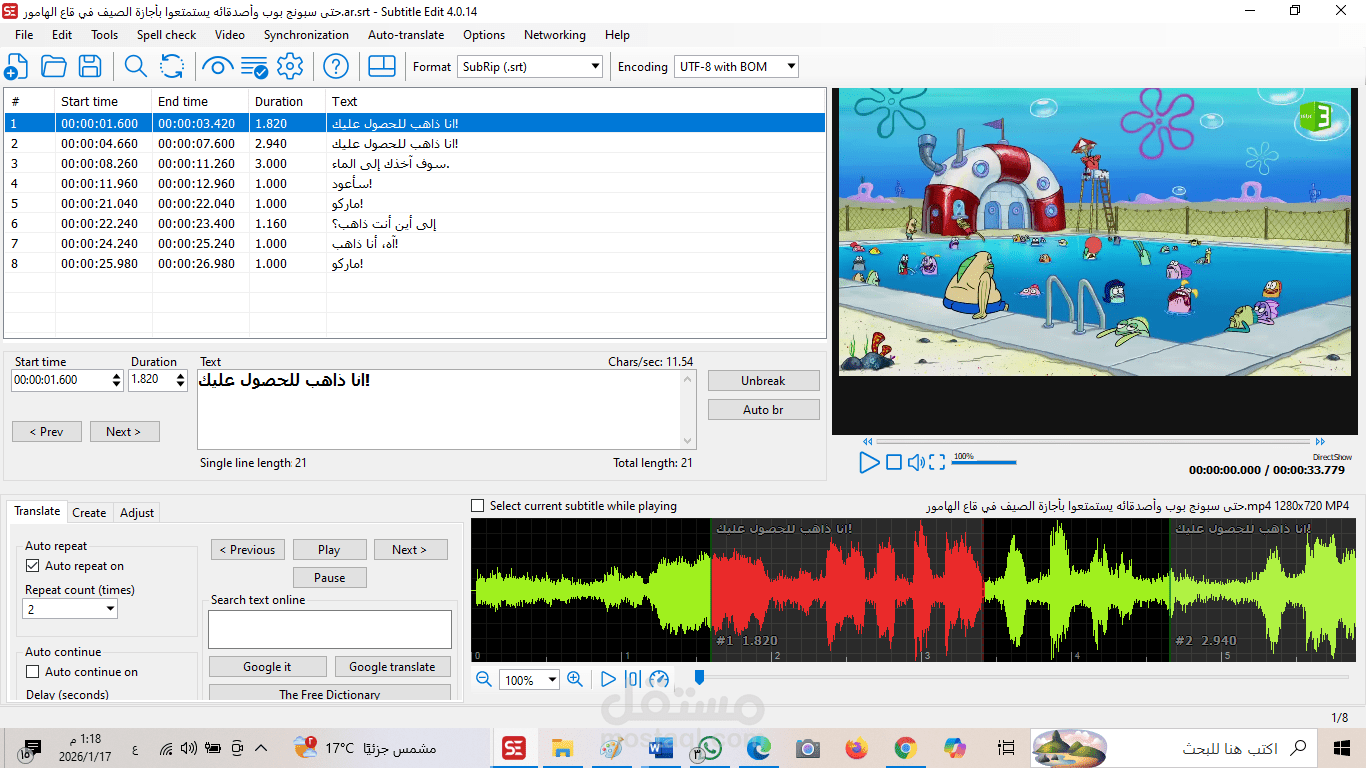Image resolution: width=1366 pixels, height=768 pixels.
Task: Switch to the Create tab
Action: click(89, 513)
